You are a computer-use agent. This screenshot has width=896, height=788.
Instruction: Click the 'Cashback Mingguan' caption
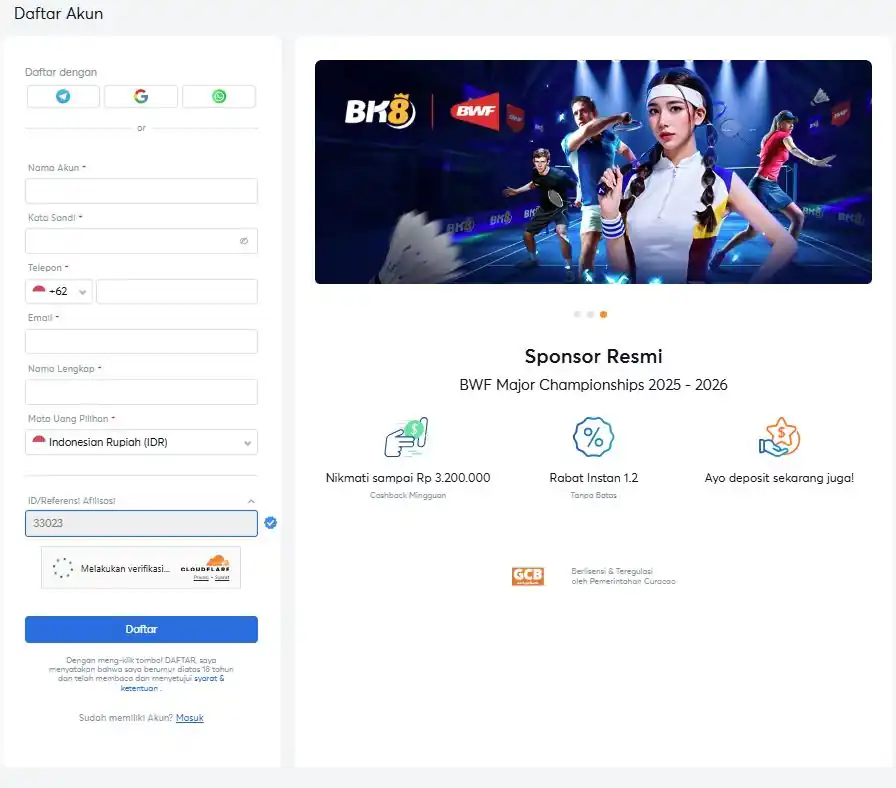click(408, 495)
